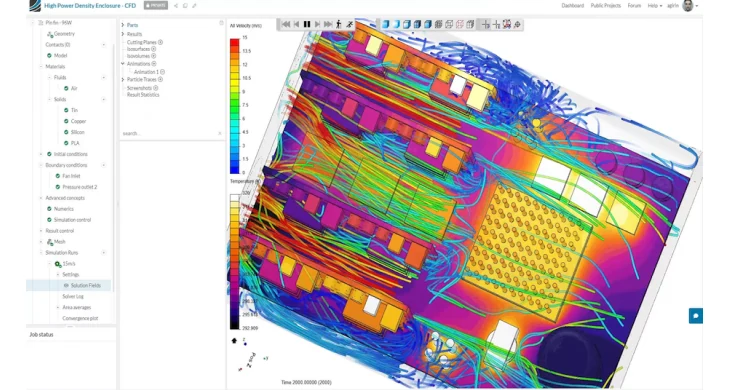Open Result Statistics

[143, 94]
